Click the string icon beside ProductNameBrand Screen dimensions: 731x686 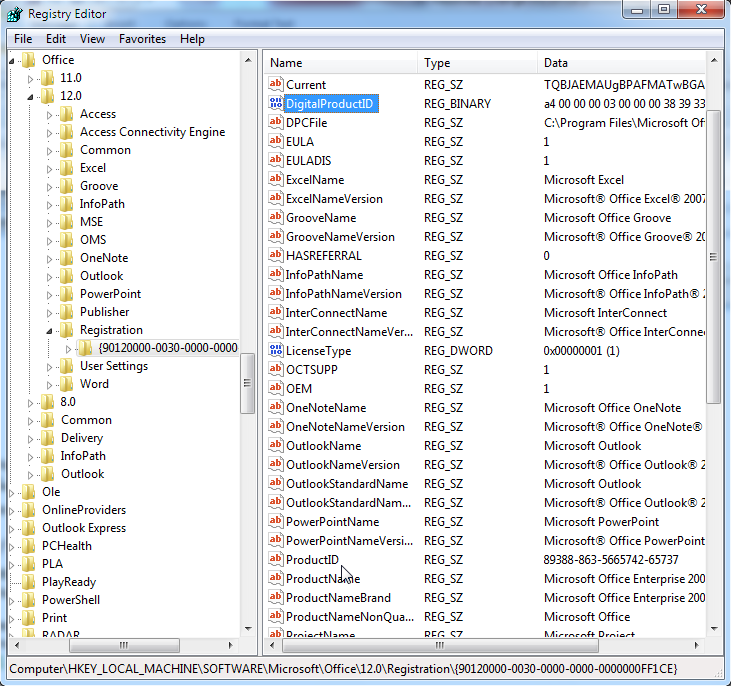(x=276, y=597)
